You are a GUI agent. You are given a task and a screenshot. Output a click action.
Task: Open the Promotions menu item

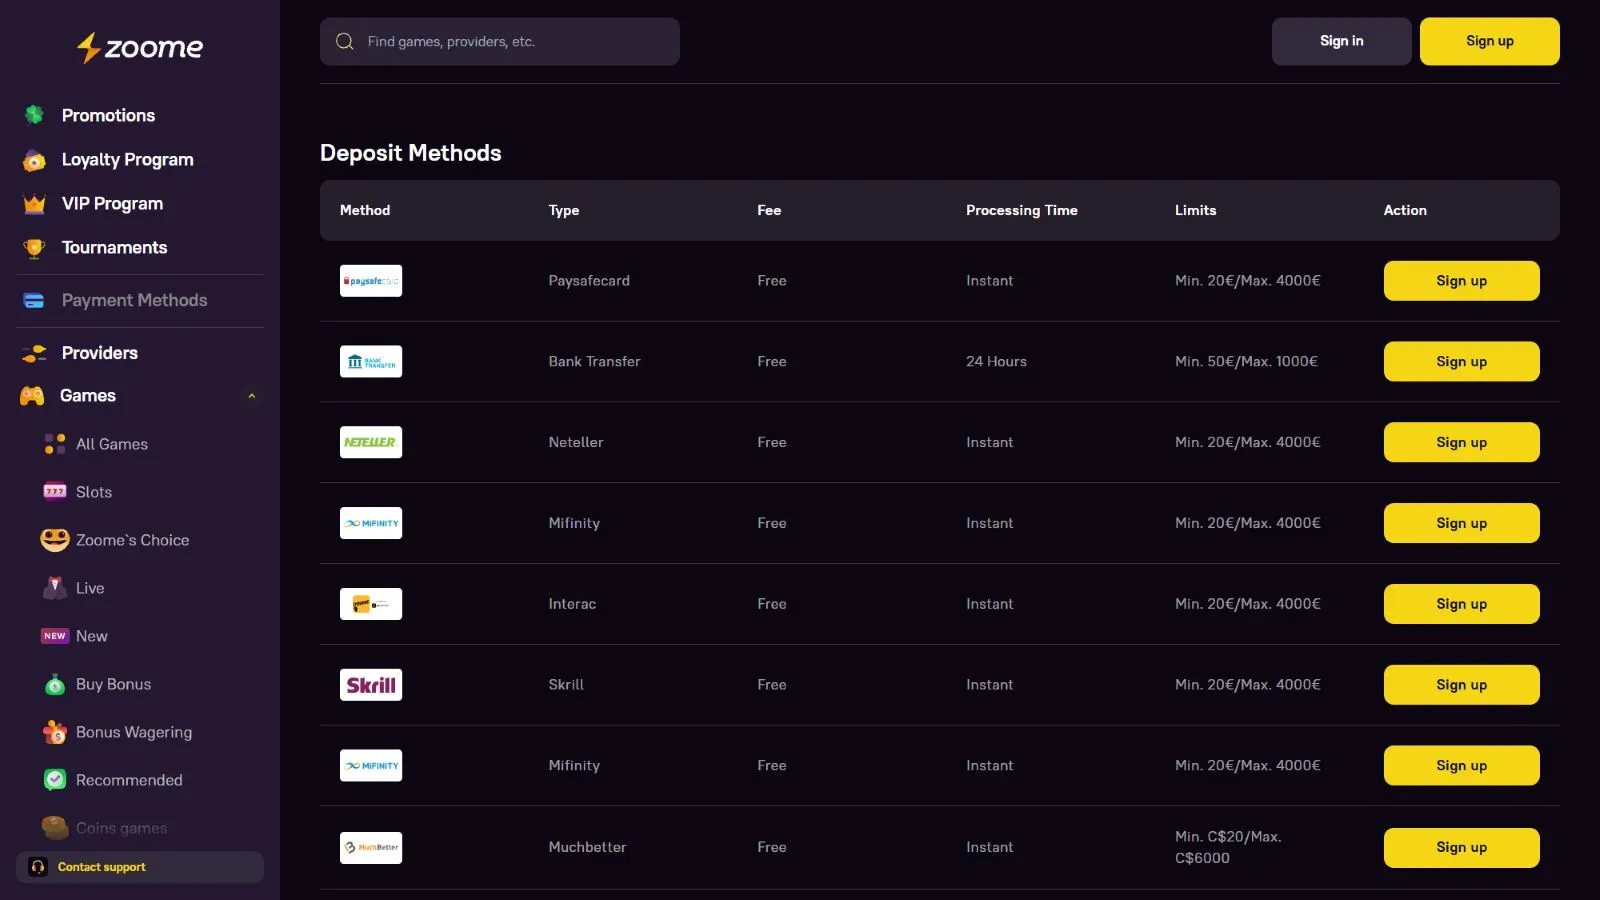click(x=108, y=116)
